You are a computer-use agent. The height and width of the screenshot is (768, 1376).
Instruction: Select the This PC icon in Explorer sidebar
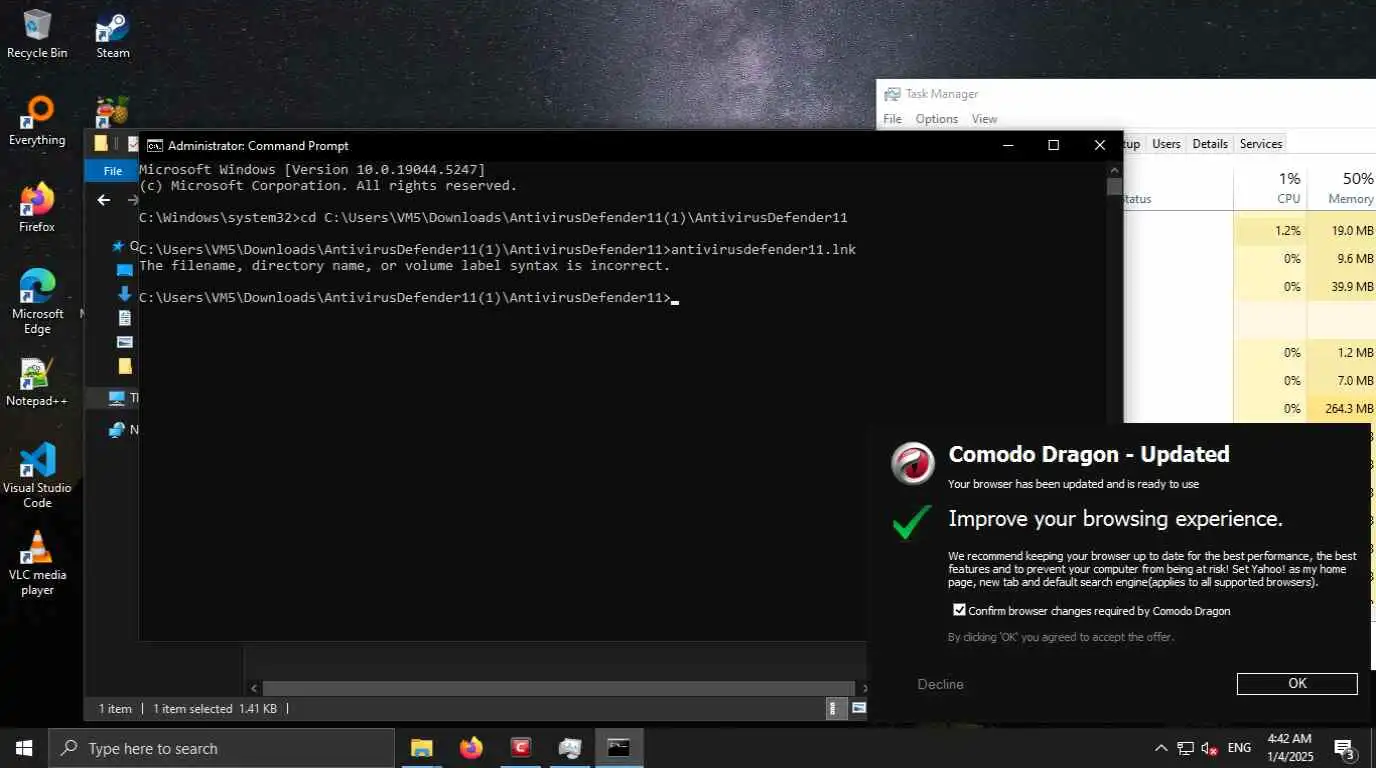point(117,397)
